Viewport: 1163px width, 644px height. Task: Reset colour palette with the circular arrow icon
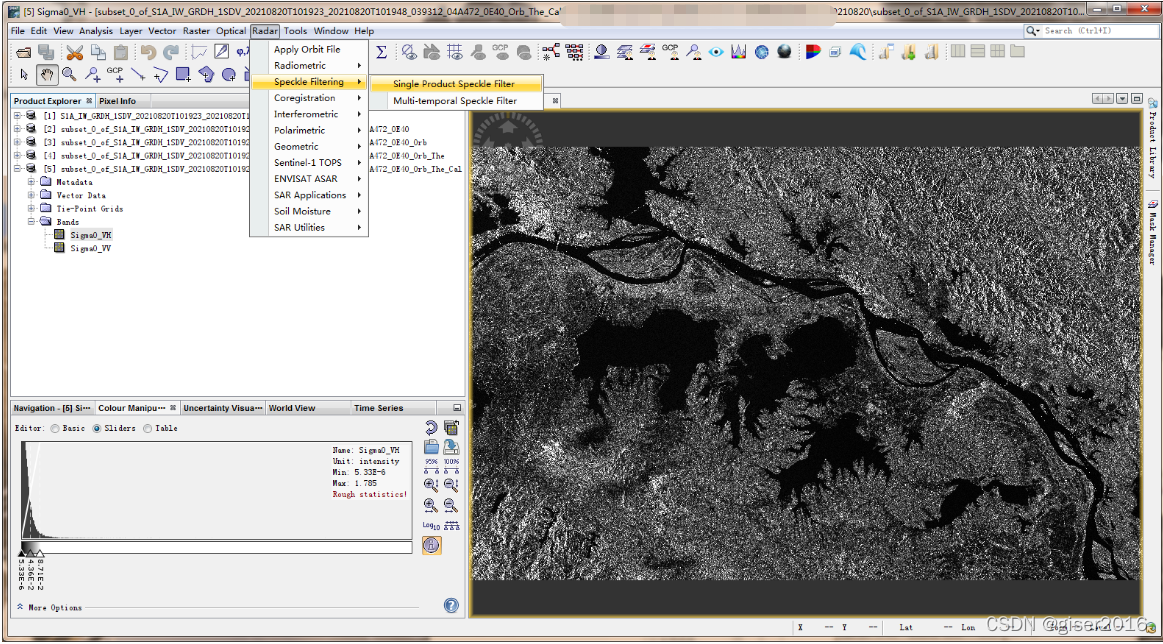431,428
